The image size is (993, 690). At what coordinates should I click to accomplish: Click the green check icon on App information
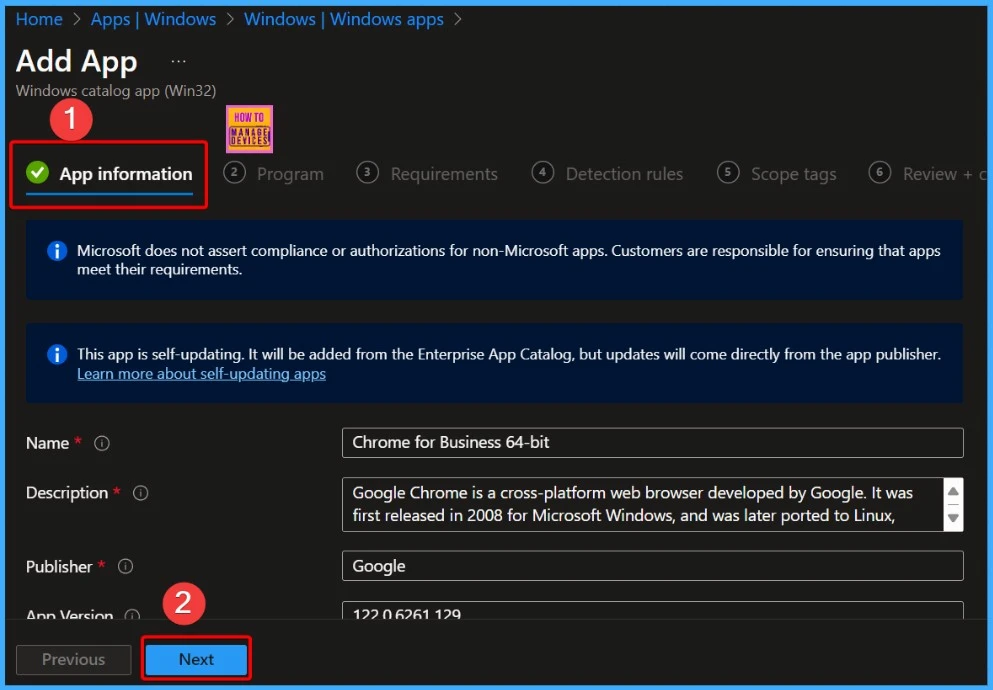point(37,172)
